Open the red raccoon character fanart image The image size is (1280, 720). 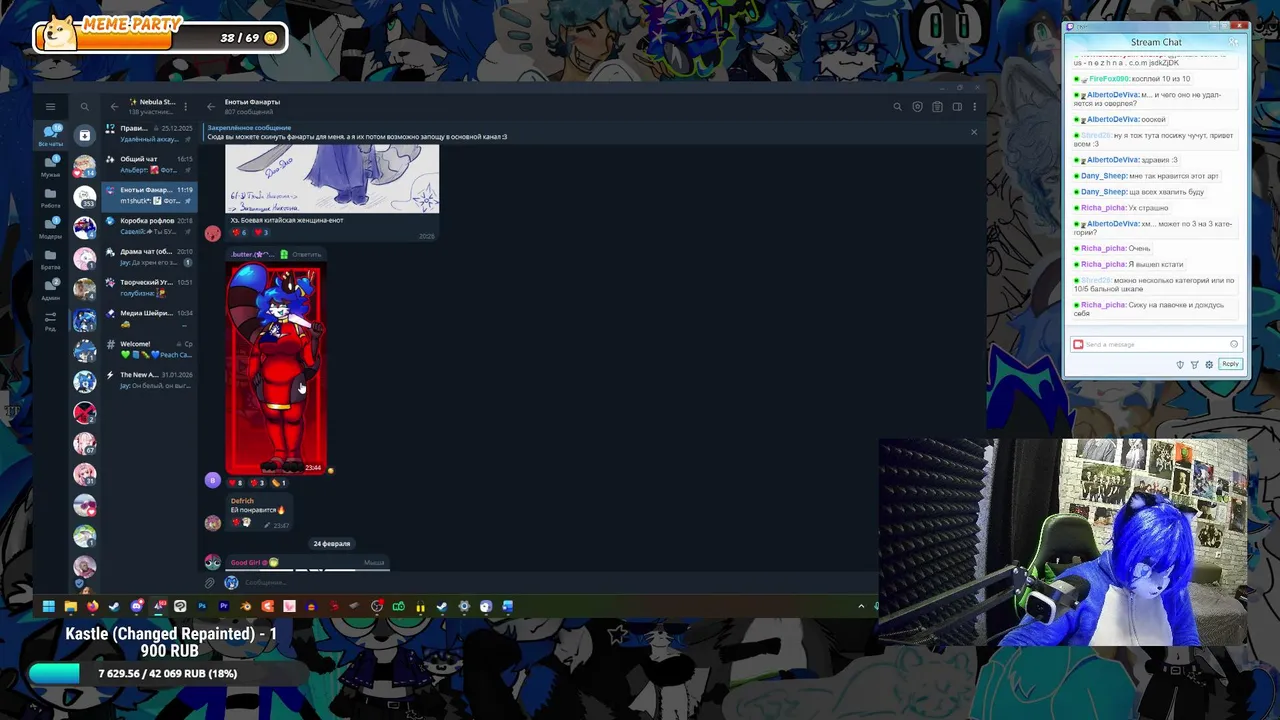(277, 368)
